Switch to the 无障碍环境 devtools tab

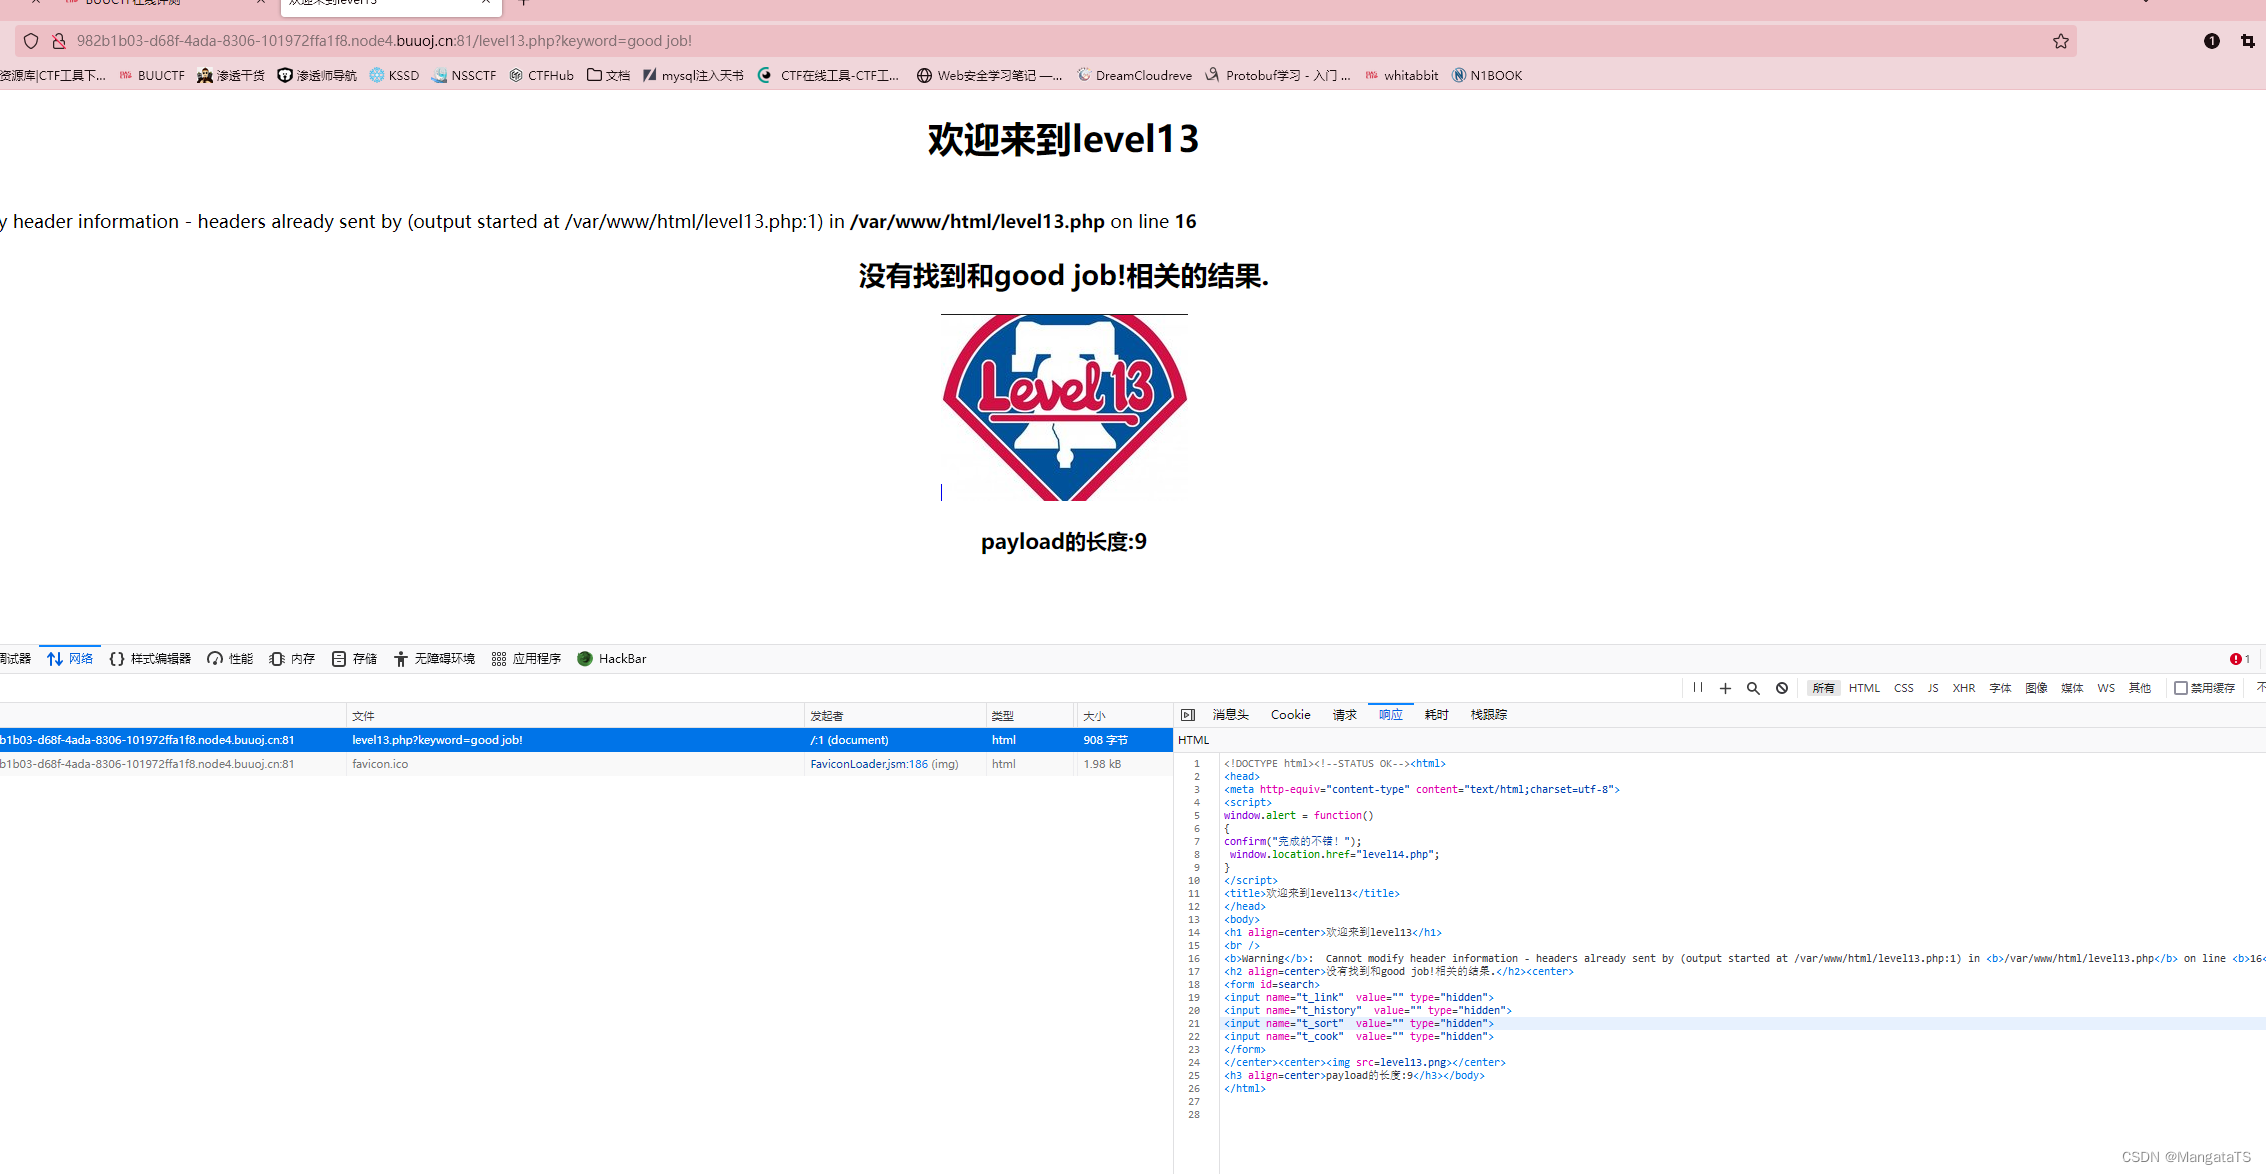coord(434,658)
